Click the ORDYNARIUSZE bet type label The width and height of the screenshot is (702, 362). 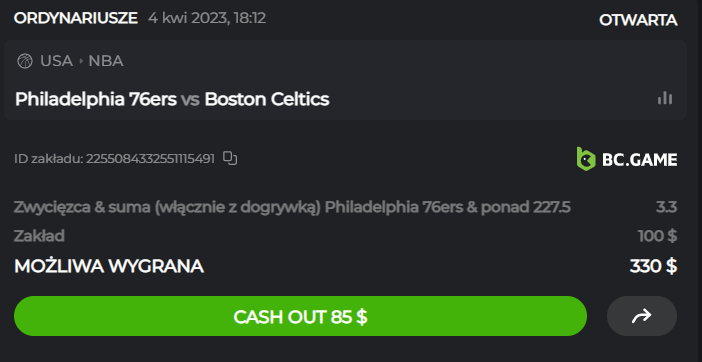pos(76,18)
